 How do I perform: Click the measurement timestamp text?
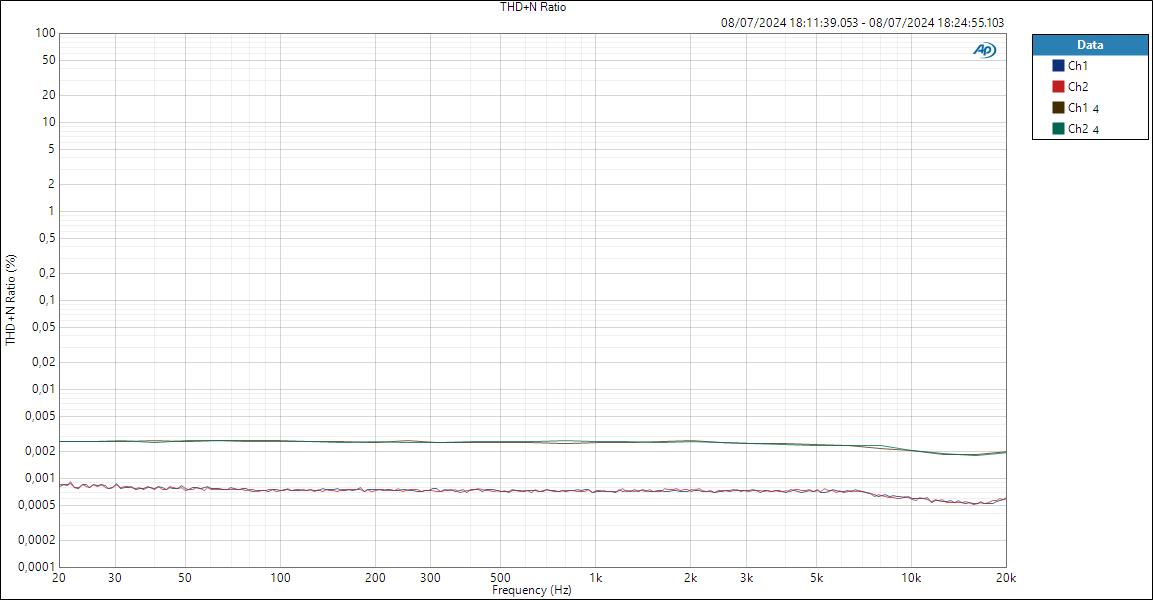[x=862, y=20]
